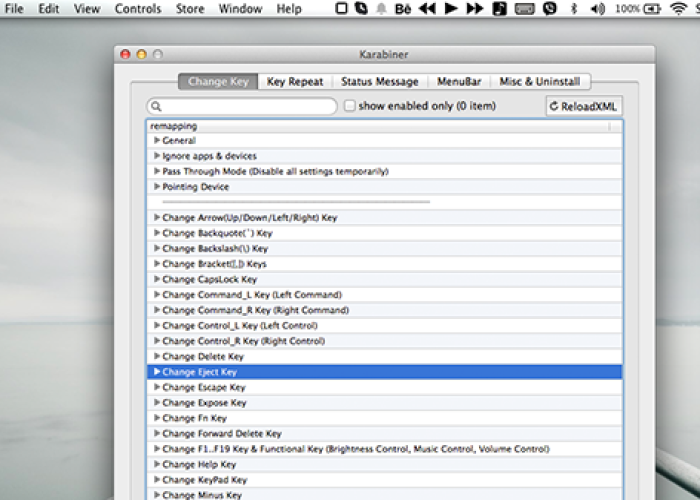
Task: Open the Edit menu
Action: (49, 8)
